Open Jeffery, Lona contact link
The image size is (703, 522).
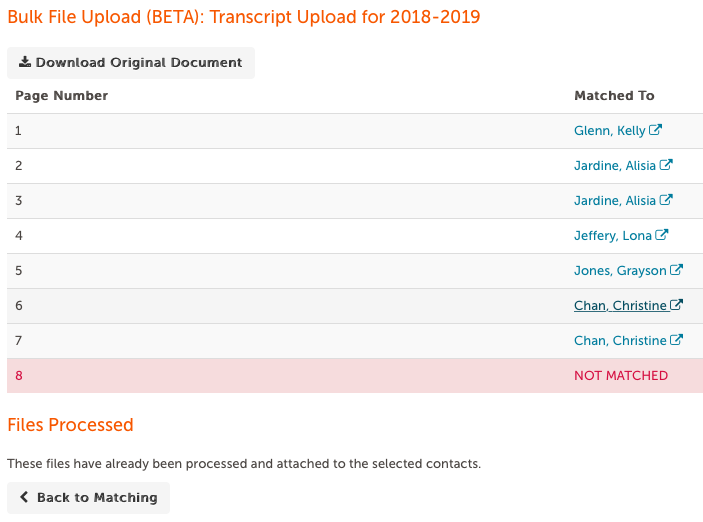[612, 236]
